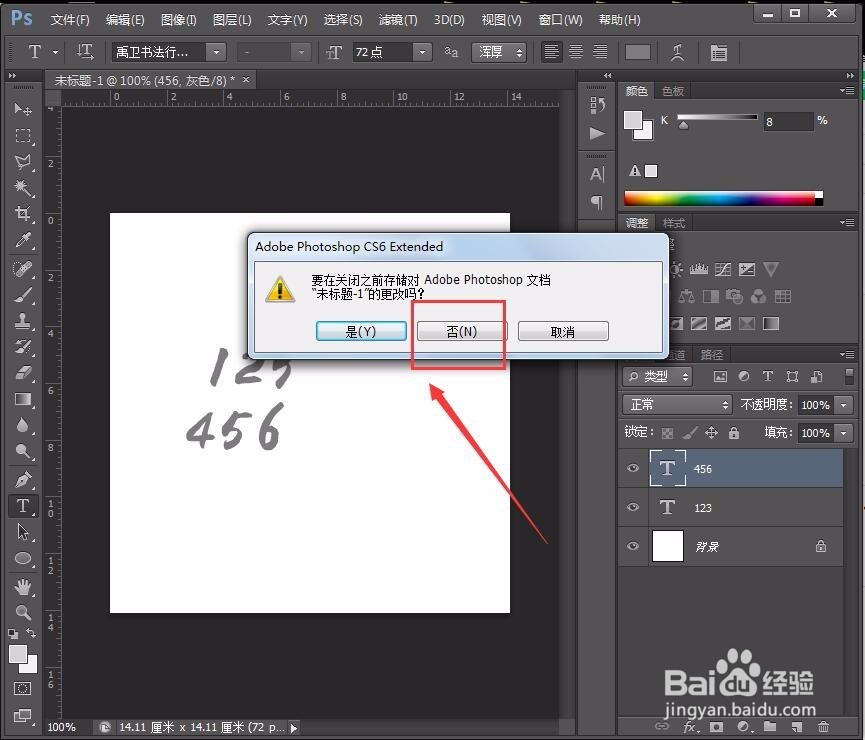Toggle text orientation icon

[x=84, y=52]
